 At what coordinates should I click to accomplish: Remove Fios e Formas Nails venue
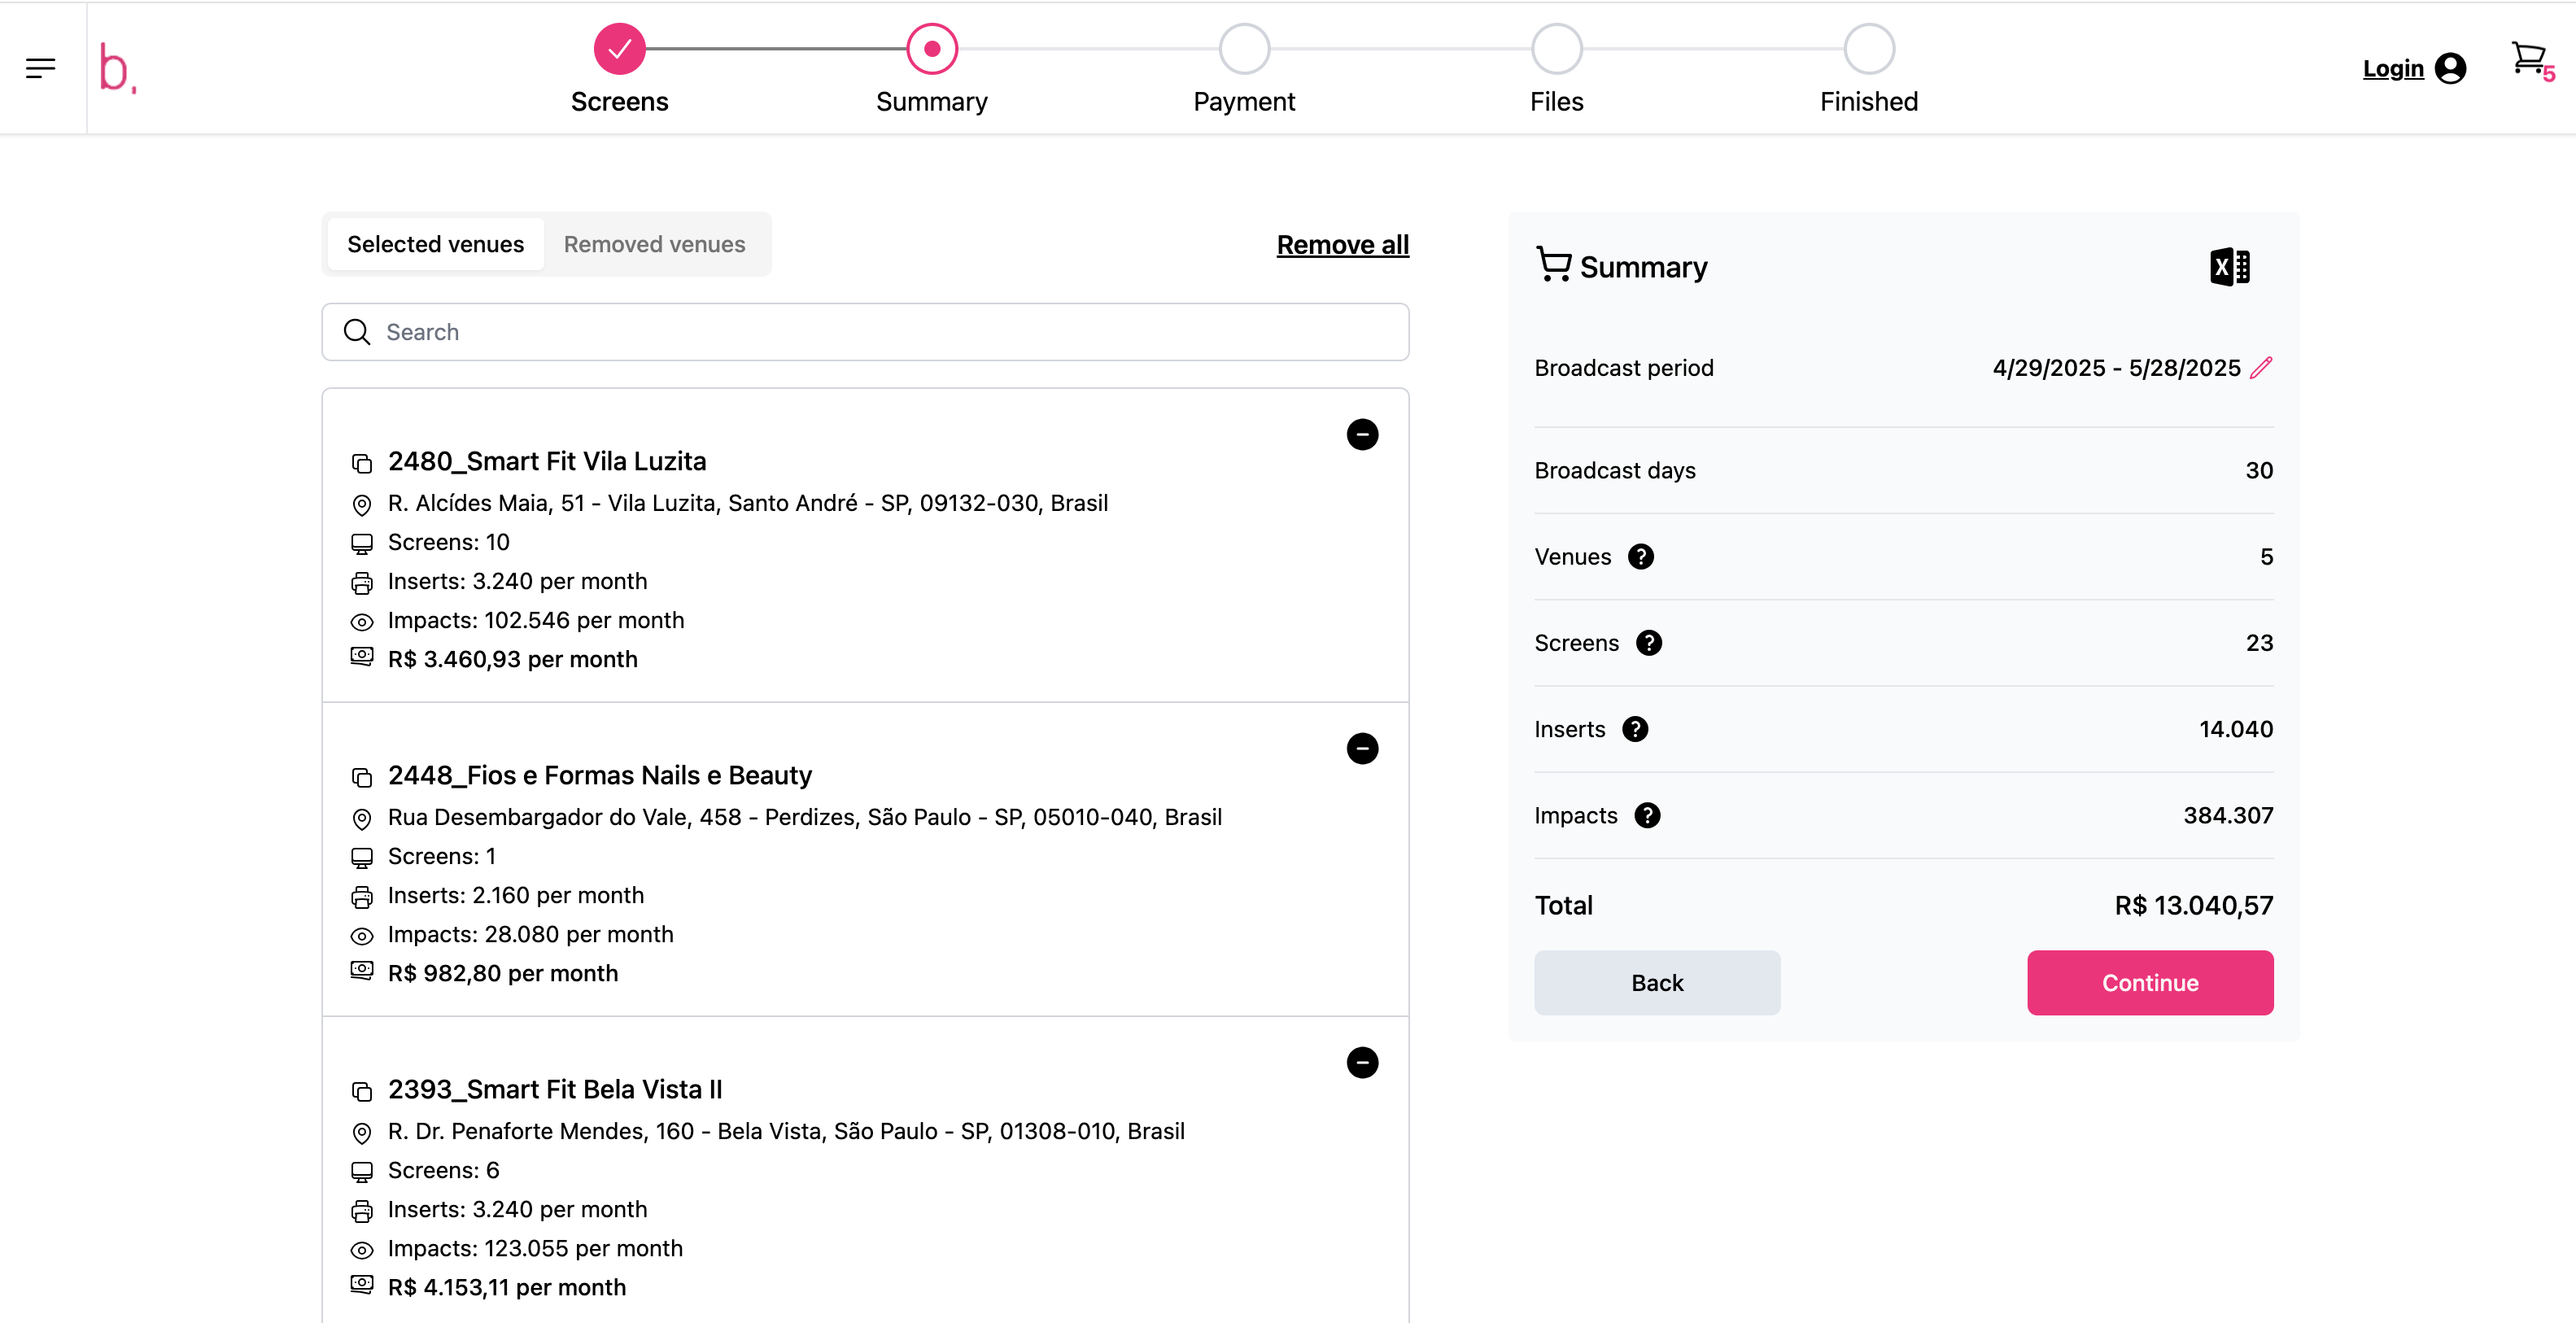(x=1362, y=748)
